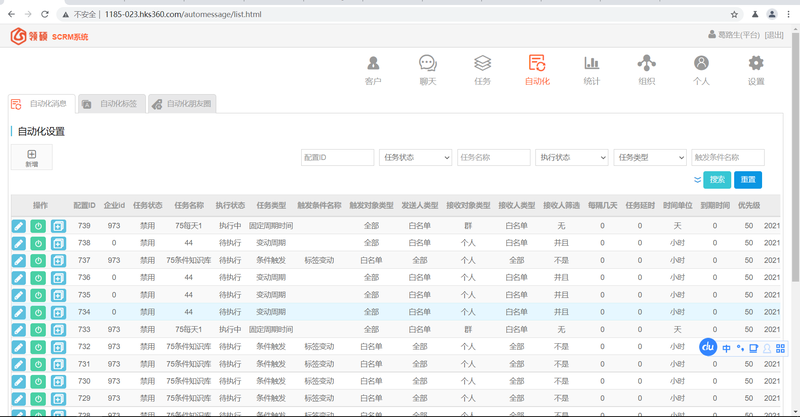Click the 领硕 SCRM系统 logo
This screenshot has width=800, height=417.
(x=49, y=36)
